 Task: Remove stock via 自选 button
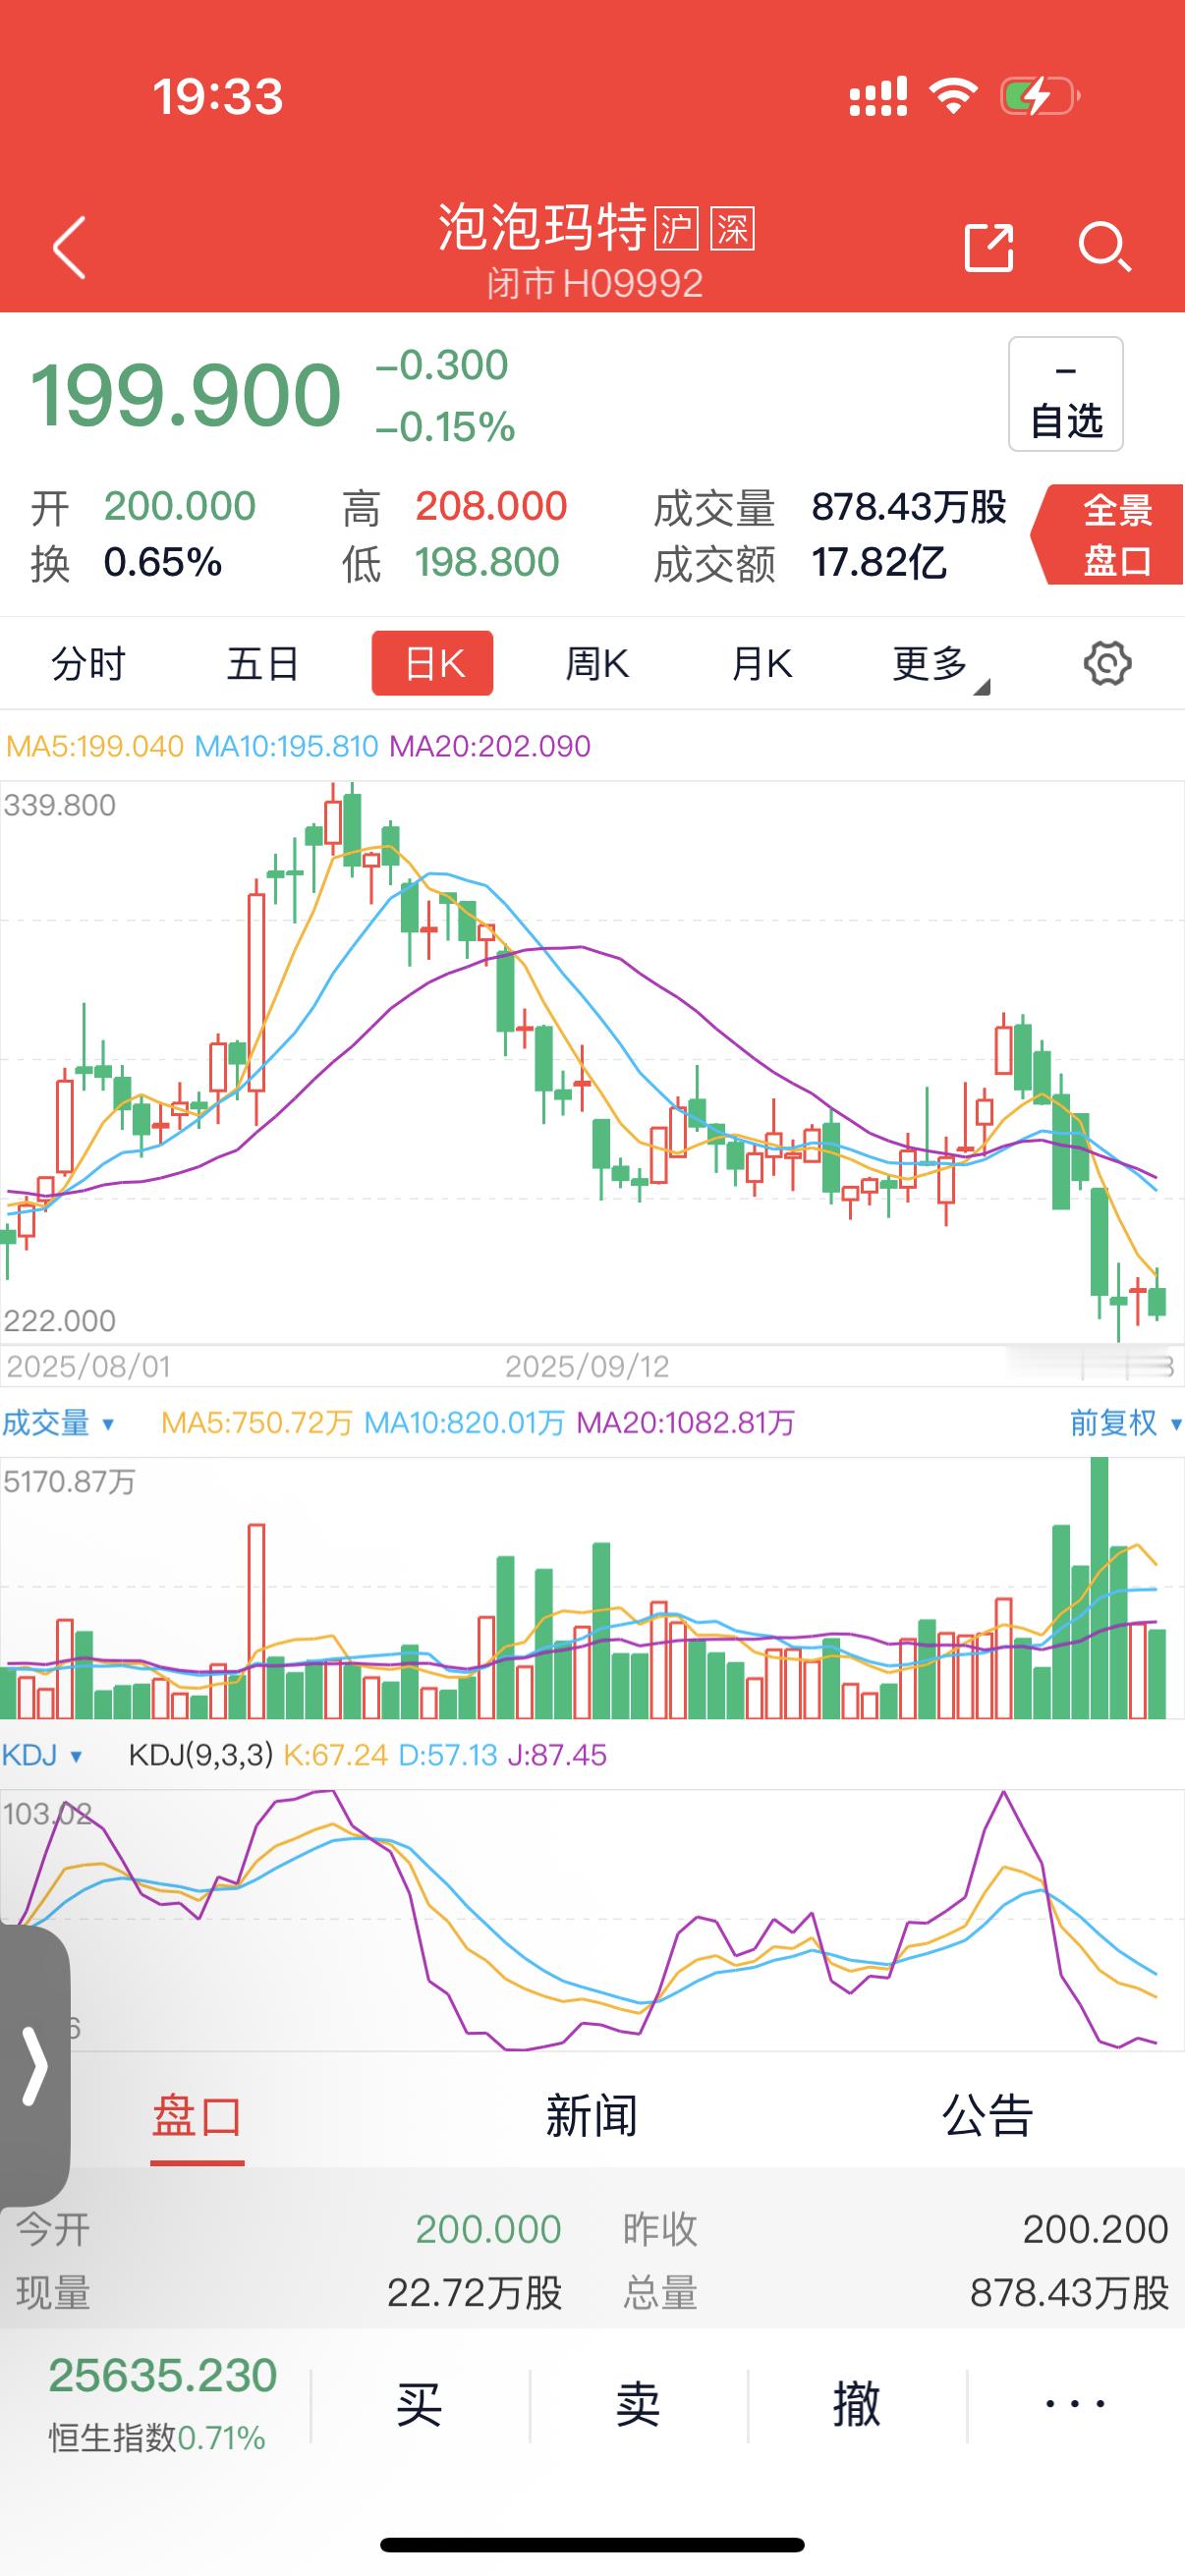pyautogui.click(x=1066, y=394)
